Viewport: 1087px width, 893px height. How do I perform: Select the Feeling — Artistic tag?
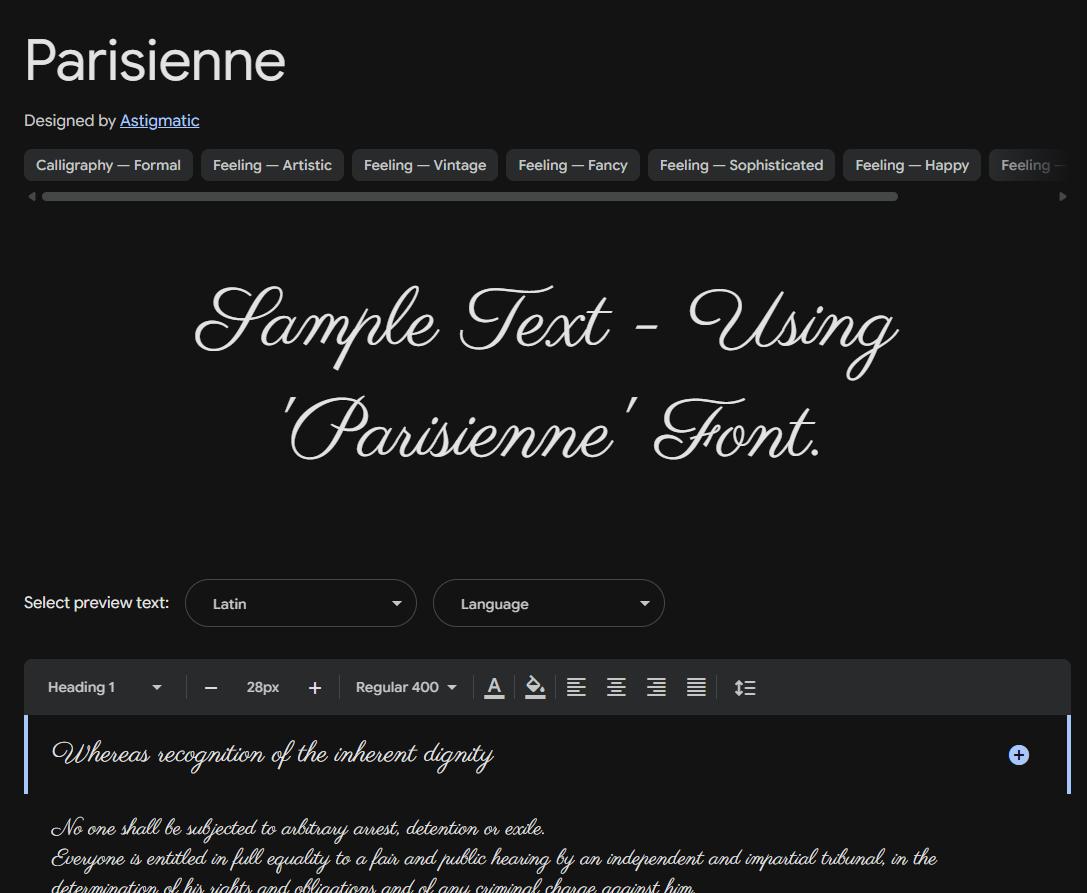[x=272, y=165]
